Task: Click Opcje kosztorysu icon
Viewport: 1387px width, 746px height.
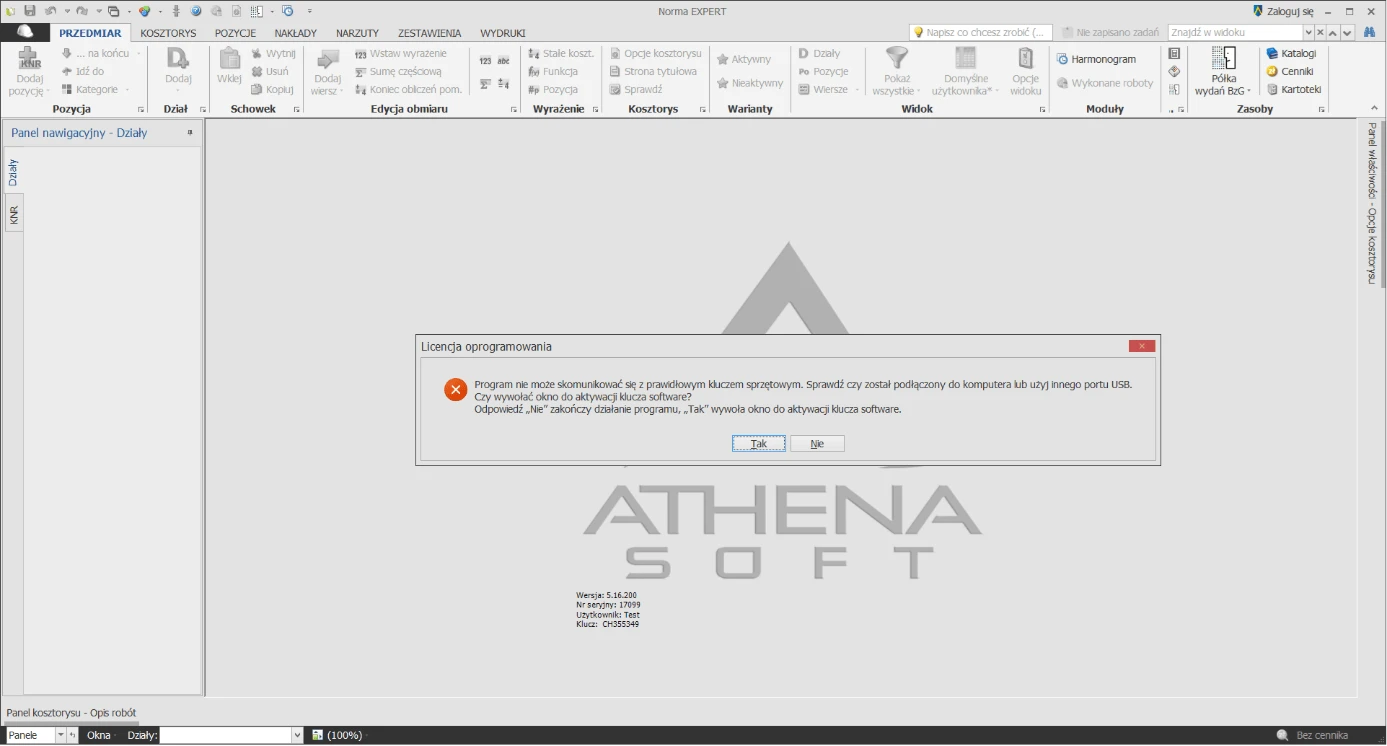Action: click(x=616, y=53)
